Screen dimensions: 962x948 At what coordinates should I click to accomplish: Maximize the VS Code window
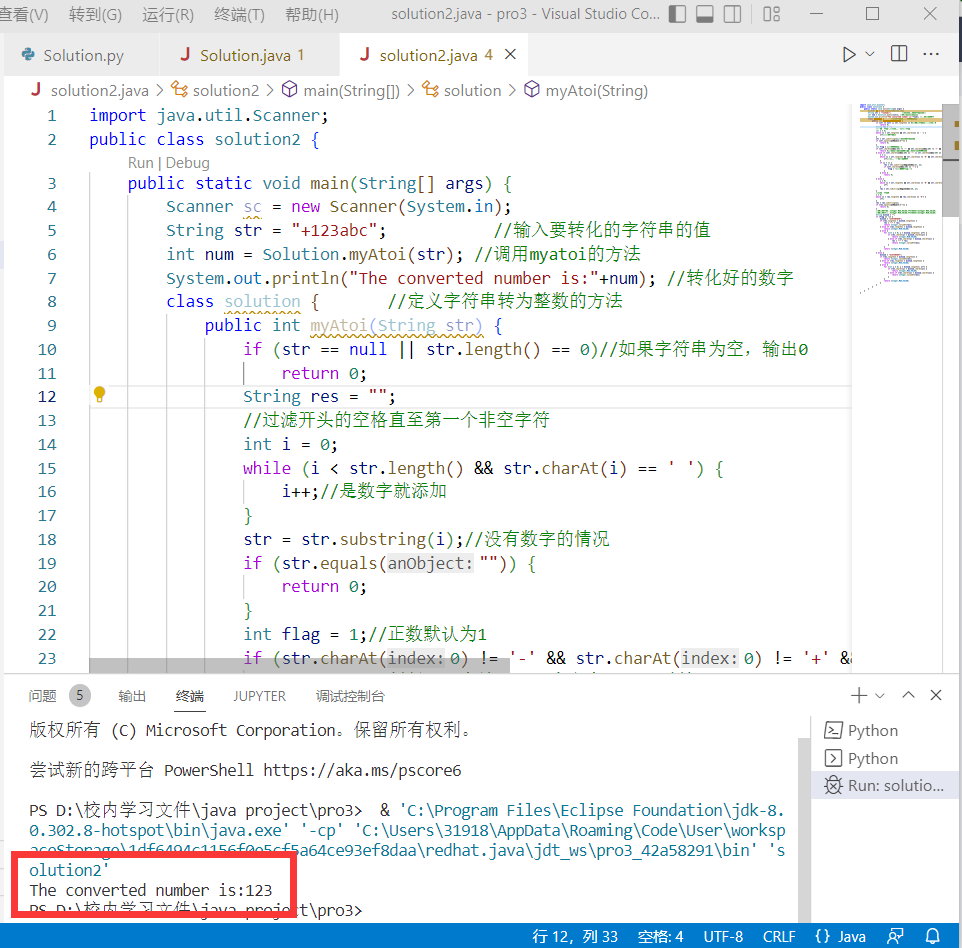click(872, 14)
